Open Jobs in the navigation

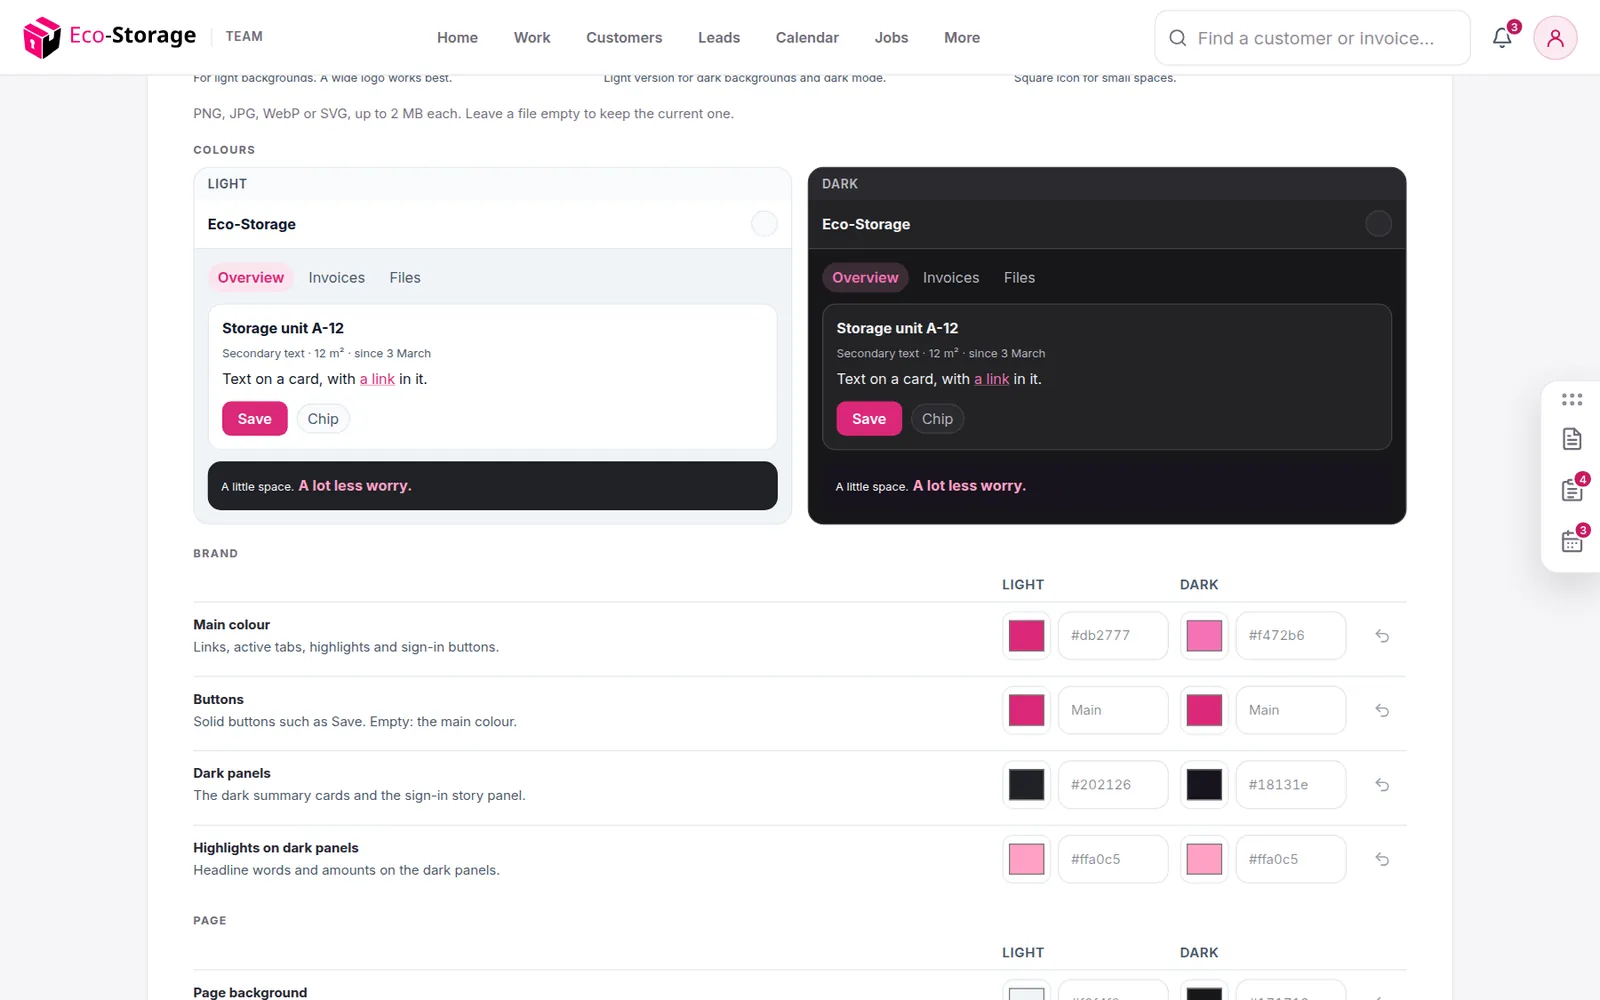[x=891, y=38]
